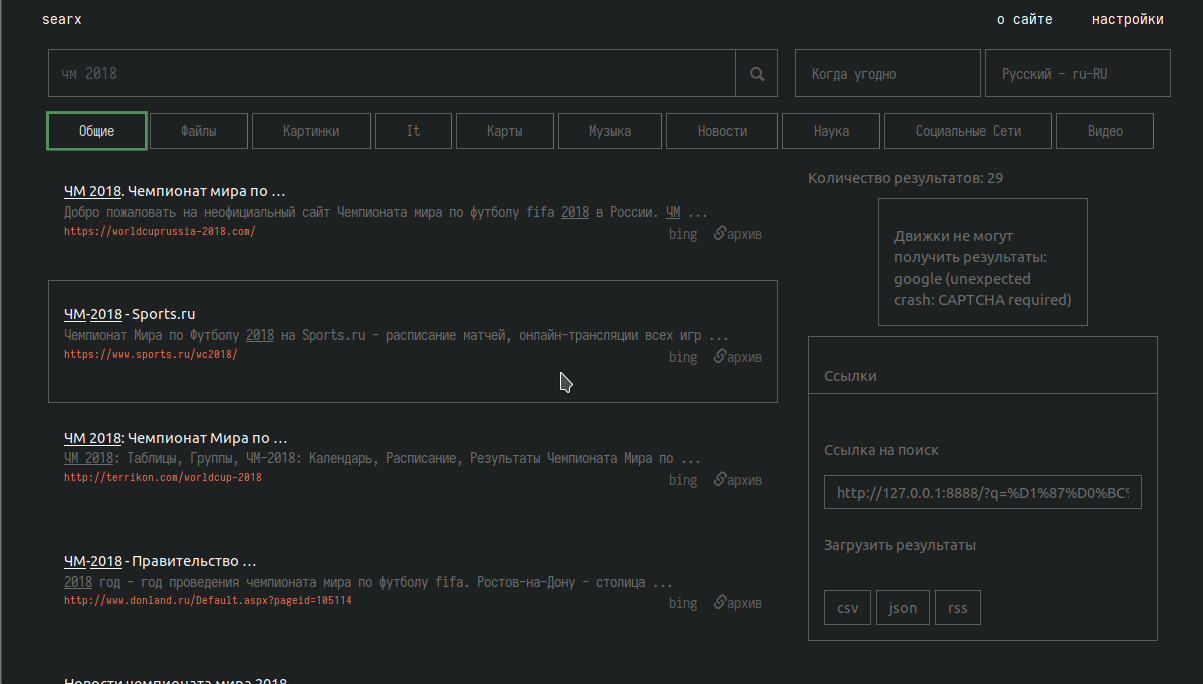The height and width of the screenshot is (684, 1203).
Task: Open archive link for Sports.ru result
Action: pos(738,357)
